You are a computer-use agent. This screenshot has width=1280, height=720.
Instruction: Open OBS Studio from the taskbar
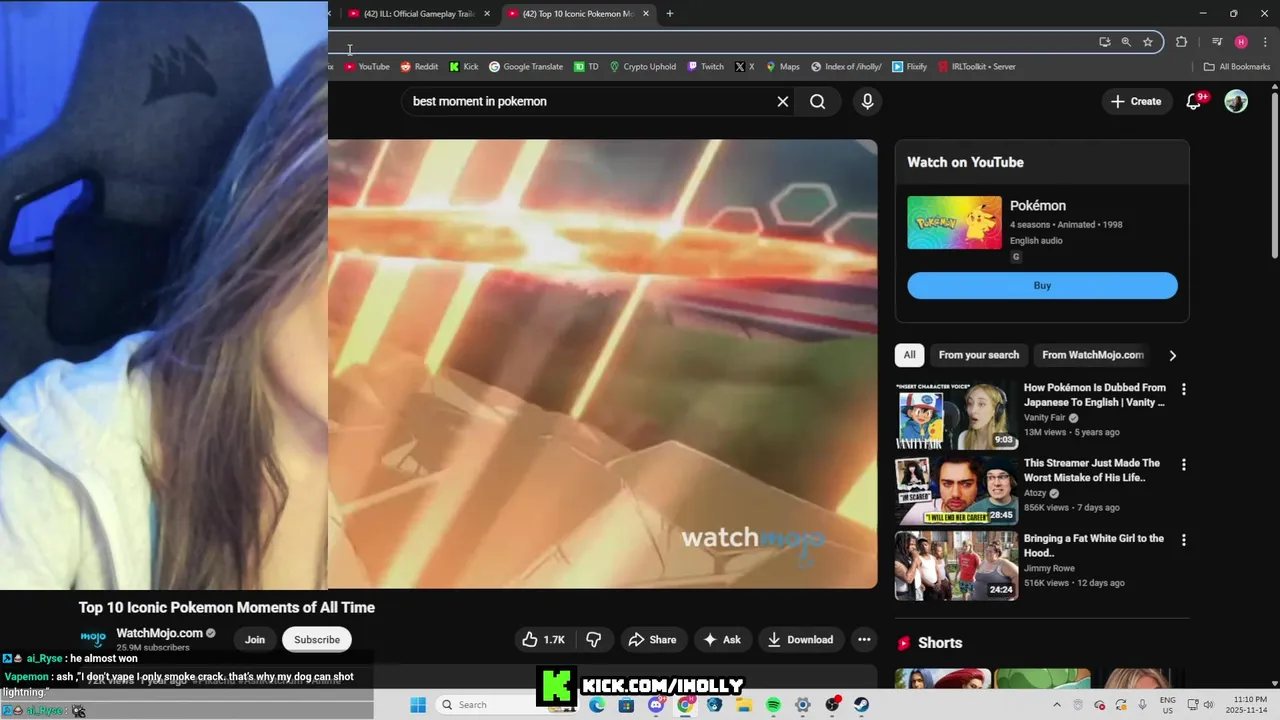click(x=832, y=705)
